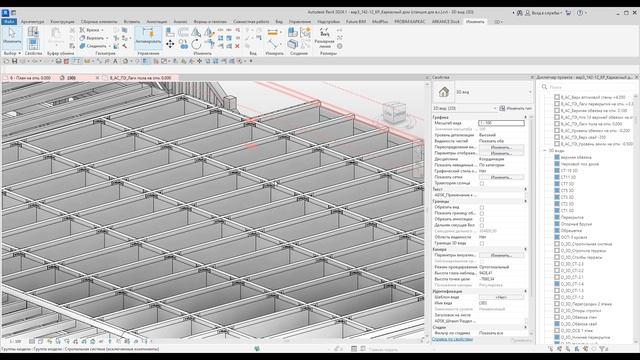The height and width of the screenshot is (360, 640).
Task: Switch to the Конструкция ribbon tab
Action: coord(62,22)
